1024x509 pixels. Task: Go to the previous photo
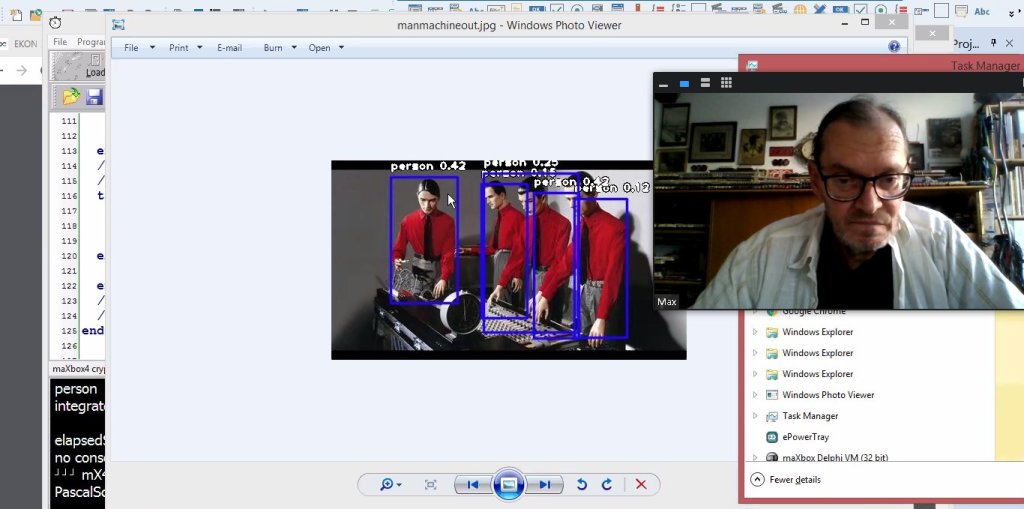coord(472,485)
